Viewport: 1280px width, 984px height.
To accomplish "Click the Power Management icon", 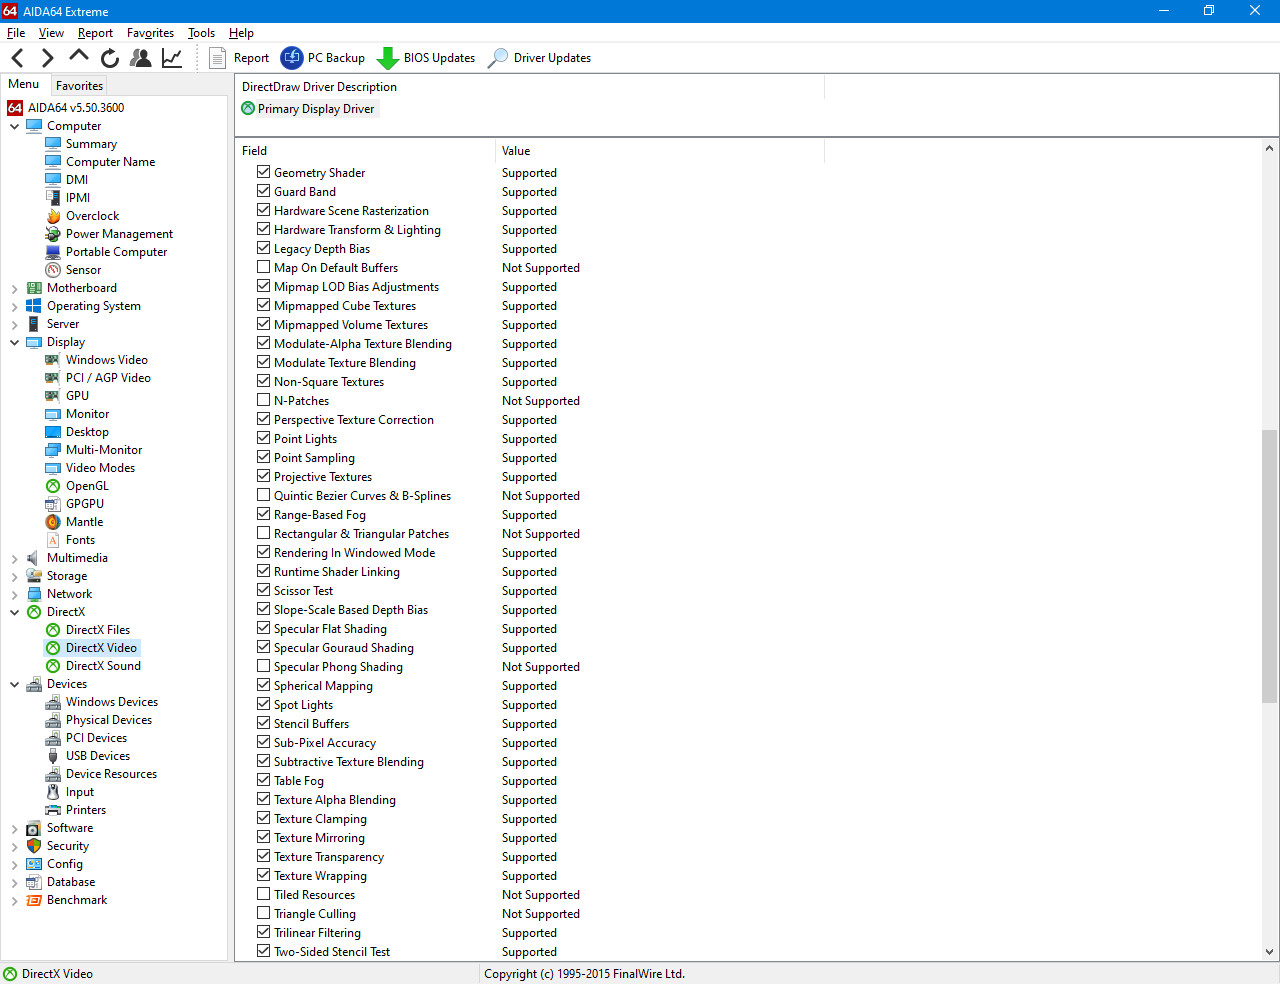I will 53,234.
